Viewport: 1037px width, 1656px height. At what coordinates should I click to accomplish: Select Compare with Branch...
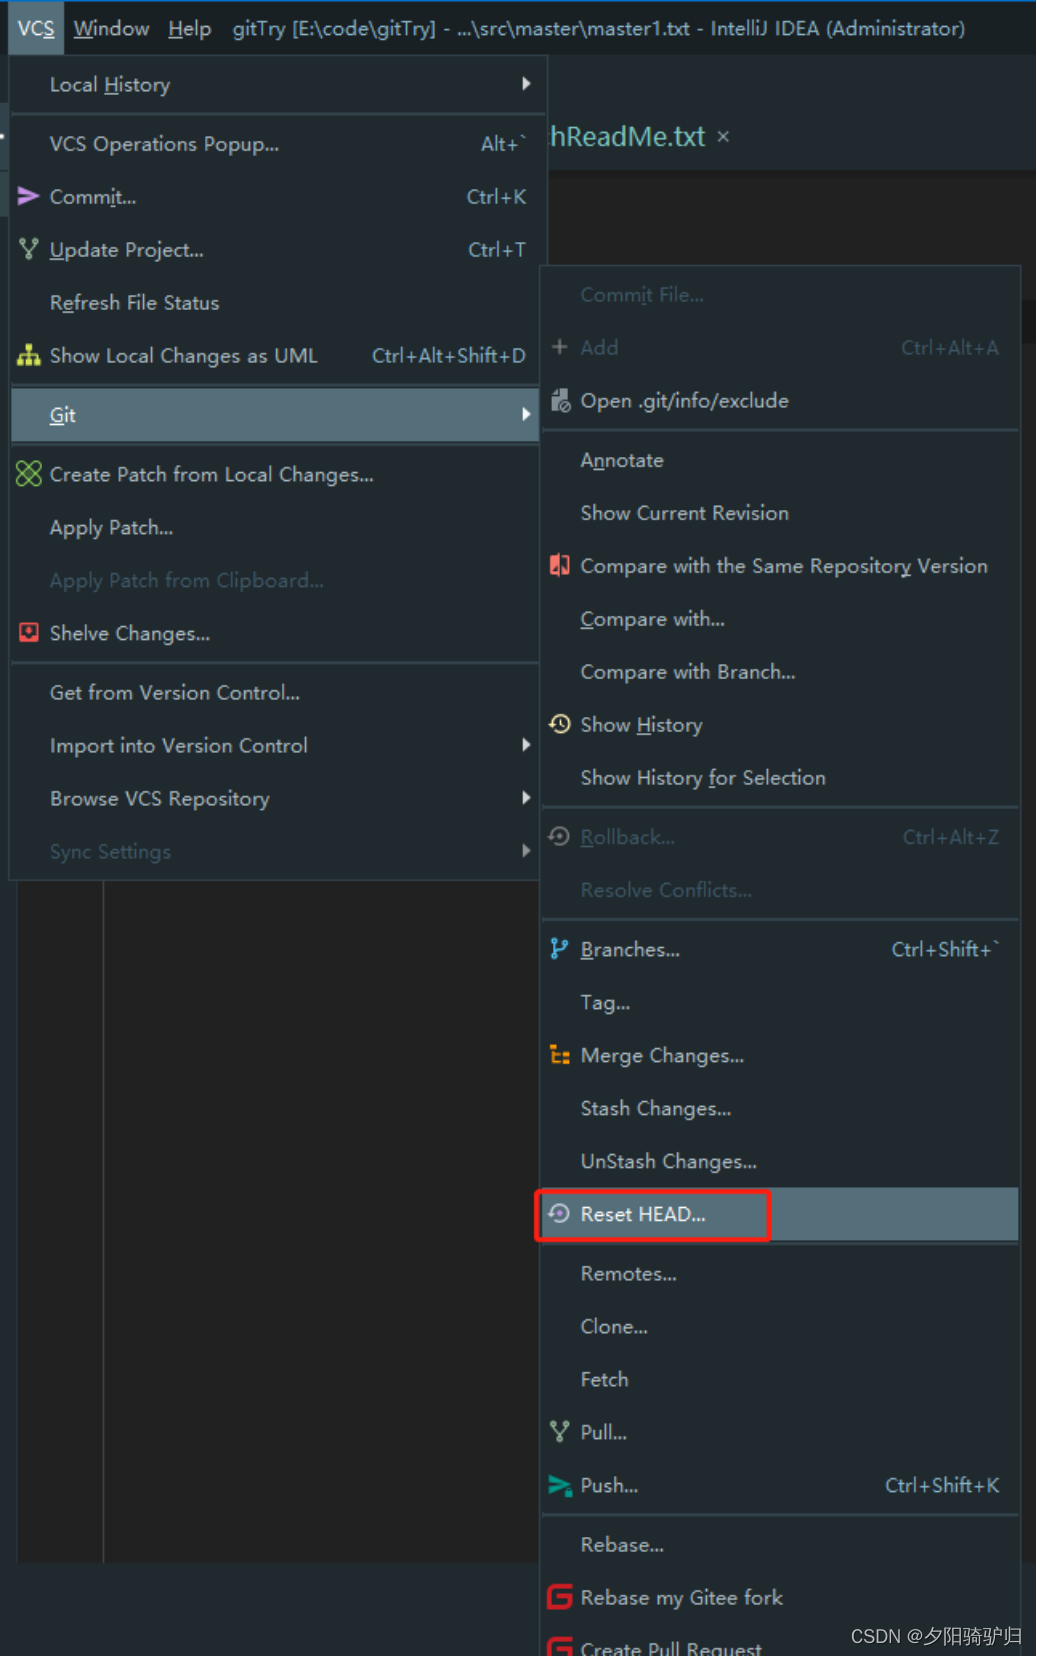780,671
